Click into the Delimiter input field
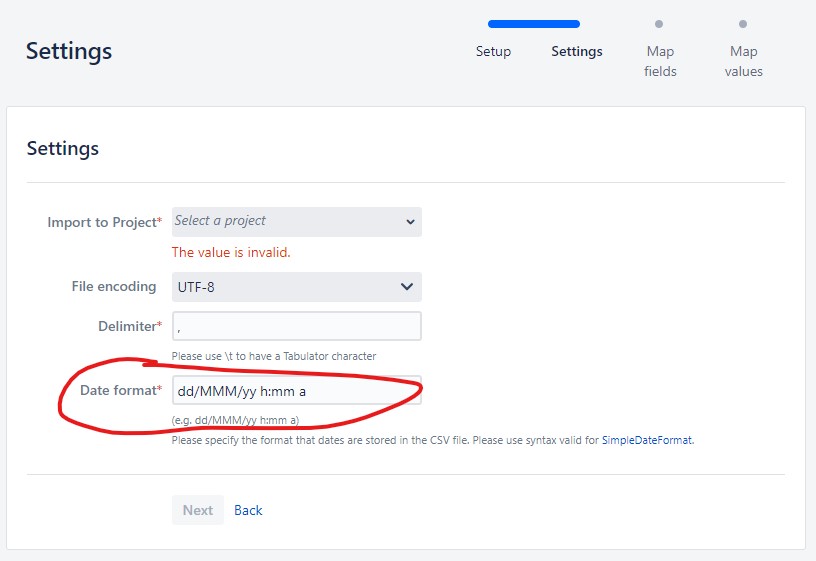This screenshot has width=816, height=561. coord(297,326)
